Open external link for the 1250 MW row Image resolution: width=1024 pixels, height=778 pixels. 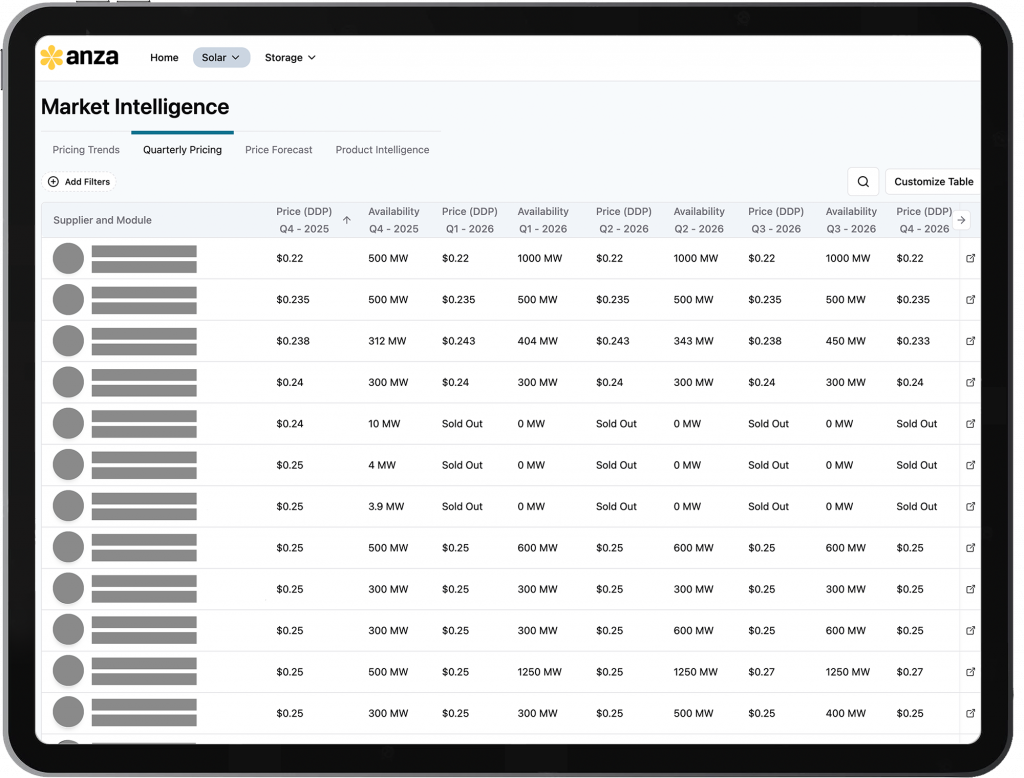click(x=970, y=672)
